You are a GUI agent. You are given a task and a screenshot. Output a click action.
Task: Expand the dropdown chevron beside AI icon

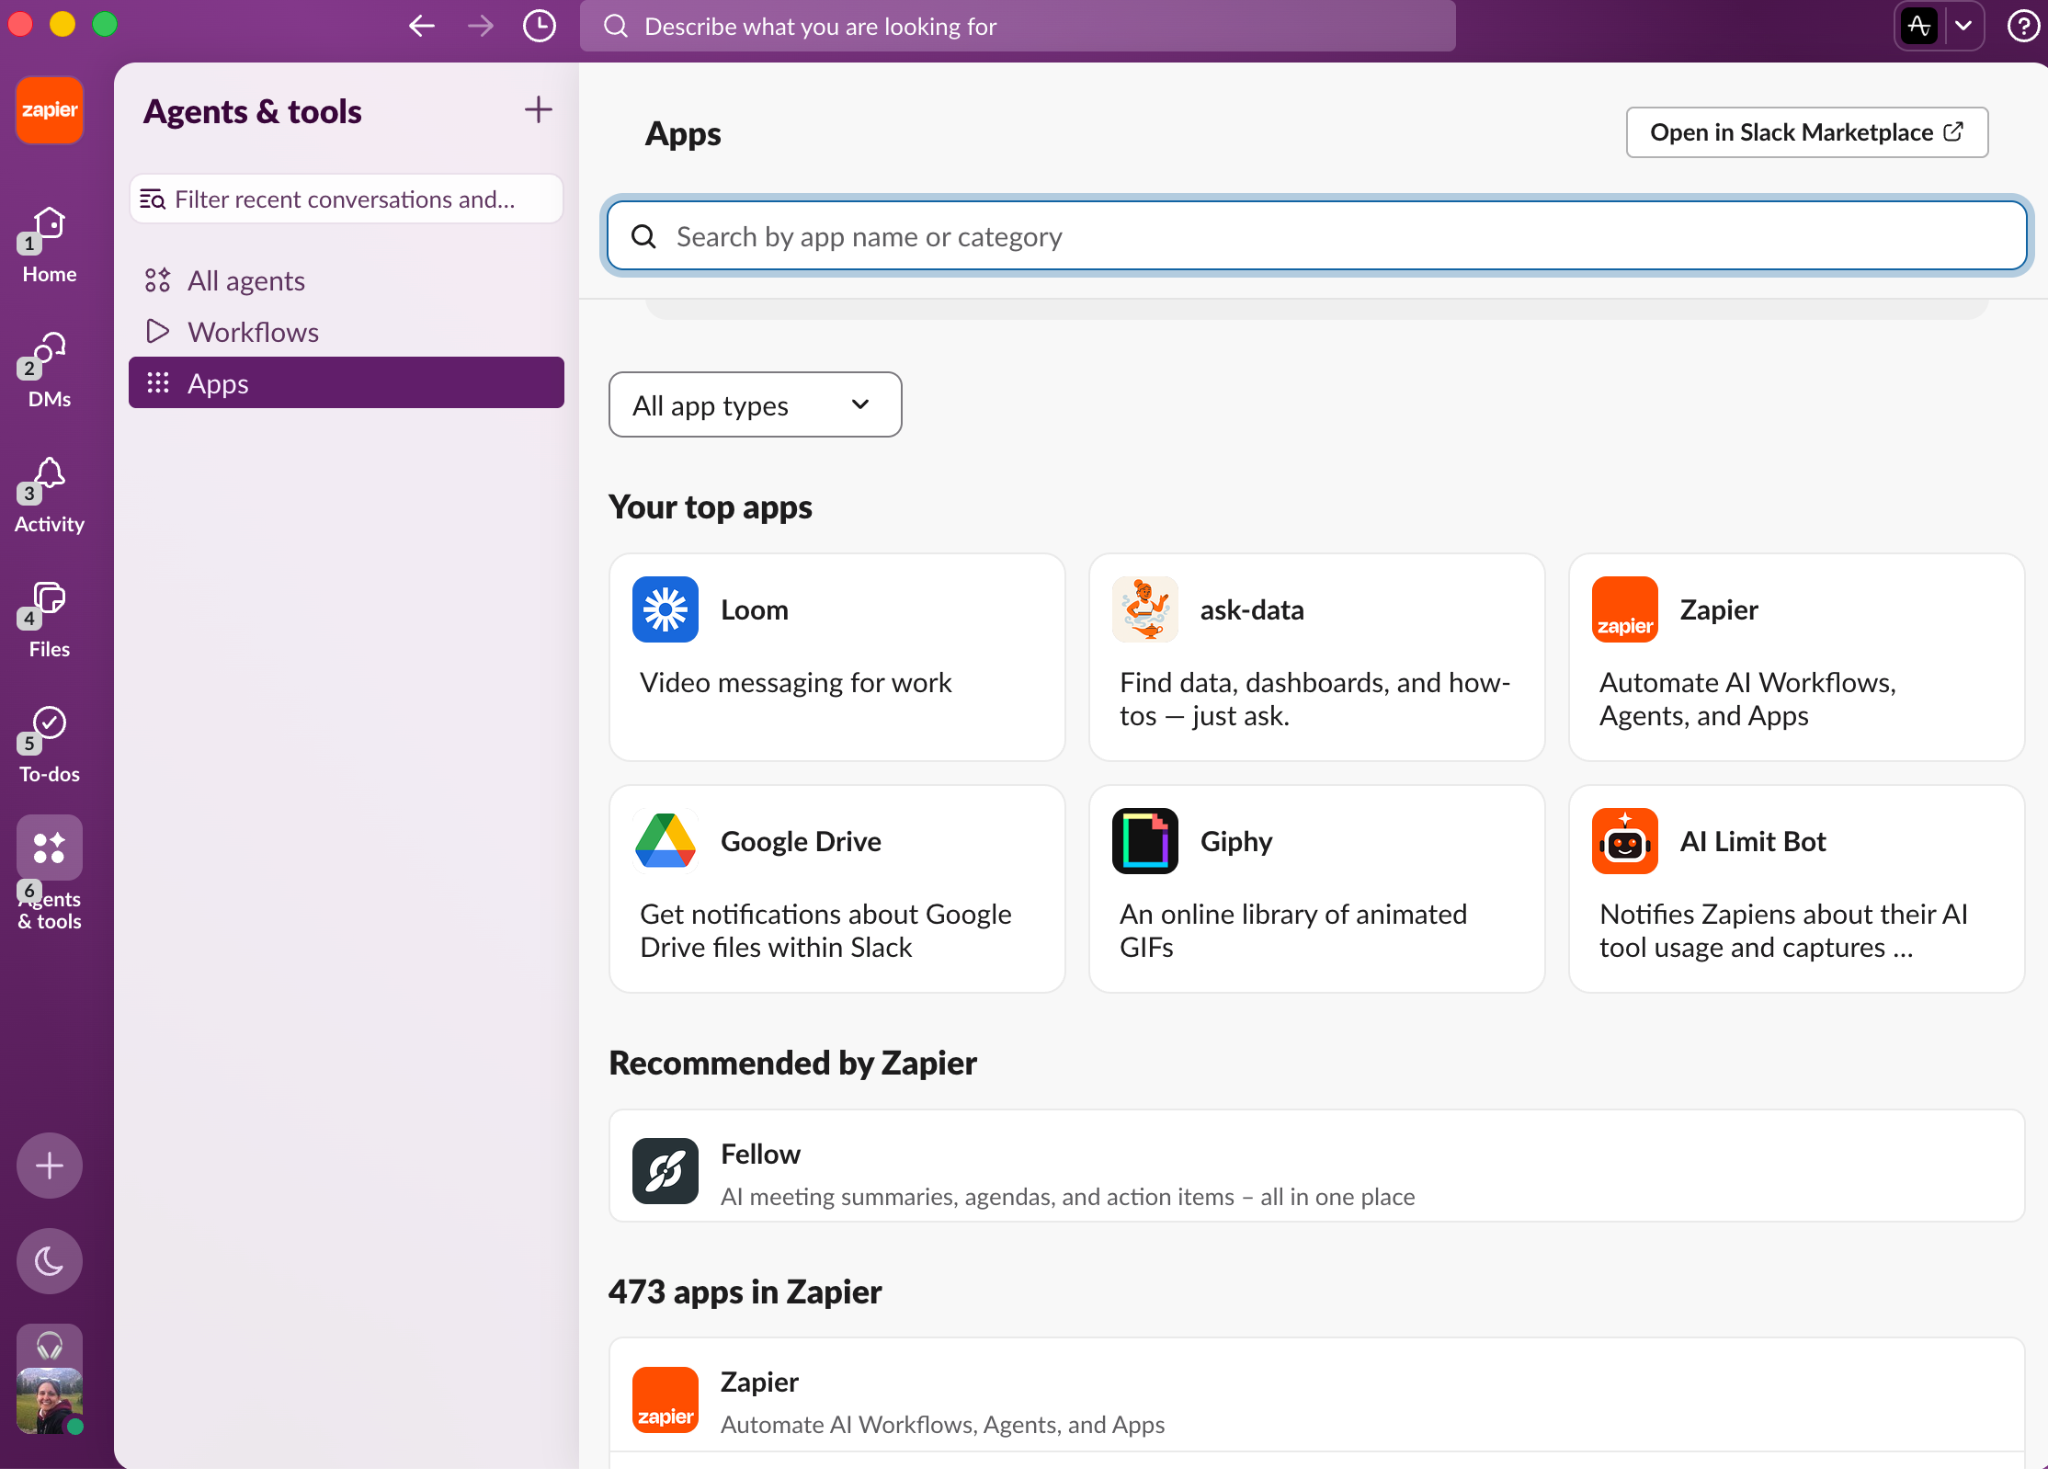click(x=1963, y=26)
